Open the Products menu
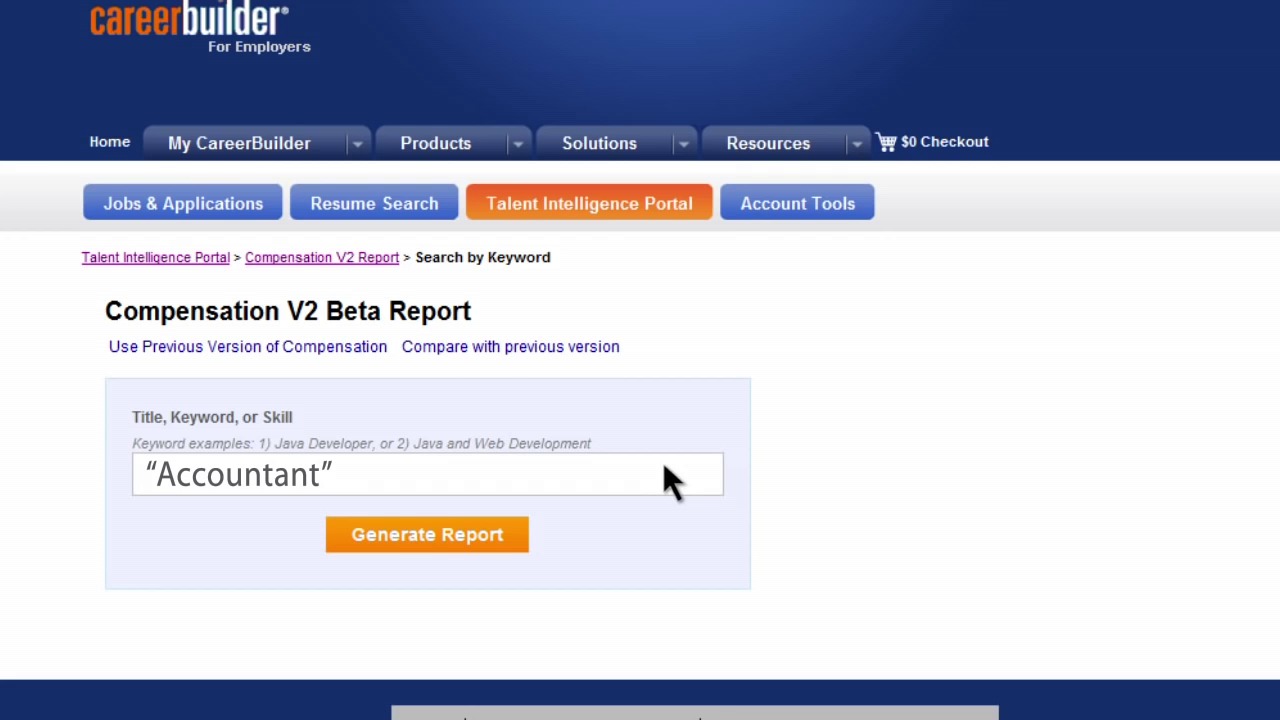Screen dimensions: 1280x720 click(x=435, y=143)
